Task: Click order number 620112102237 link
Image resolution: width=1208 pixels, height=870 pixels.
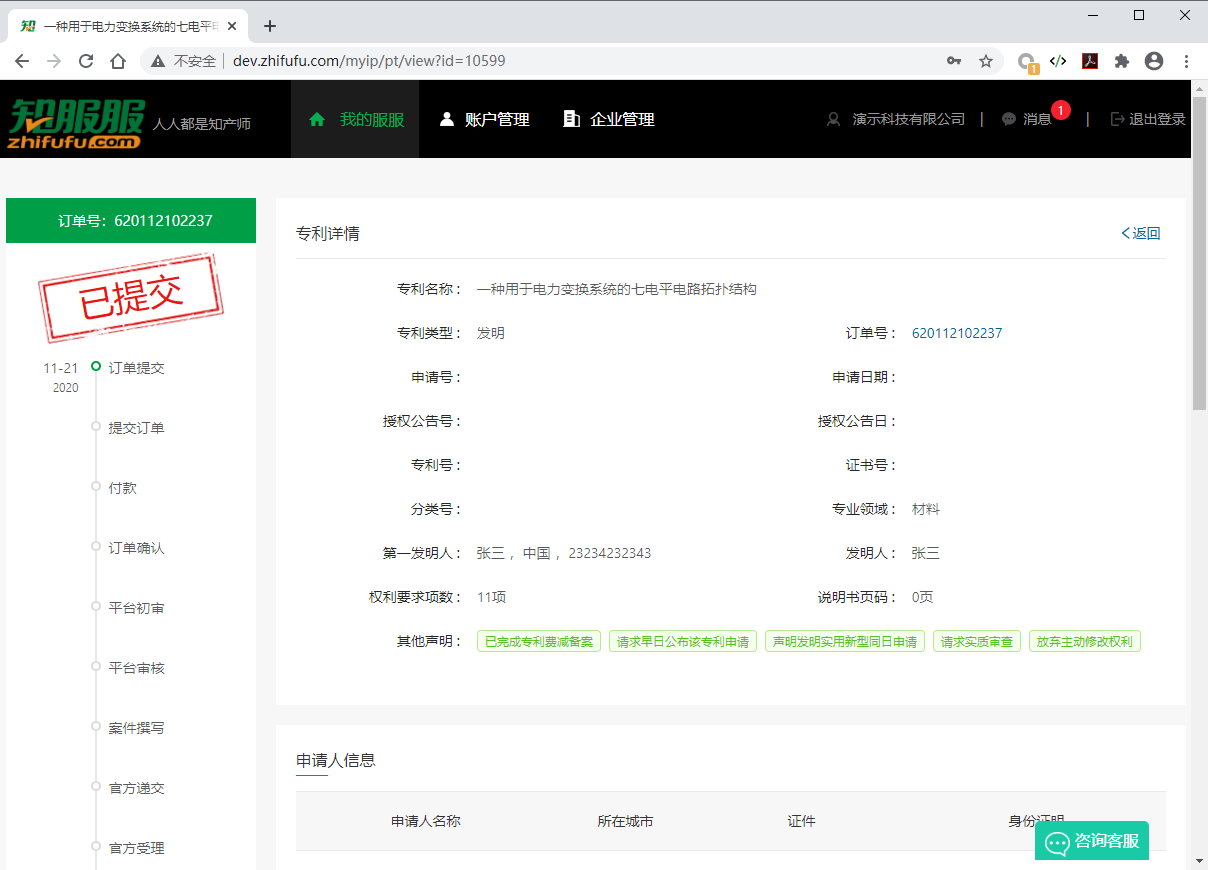Action: click(x=957, y=333)
